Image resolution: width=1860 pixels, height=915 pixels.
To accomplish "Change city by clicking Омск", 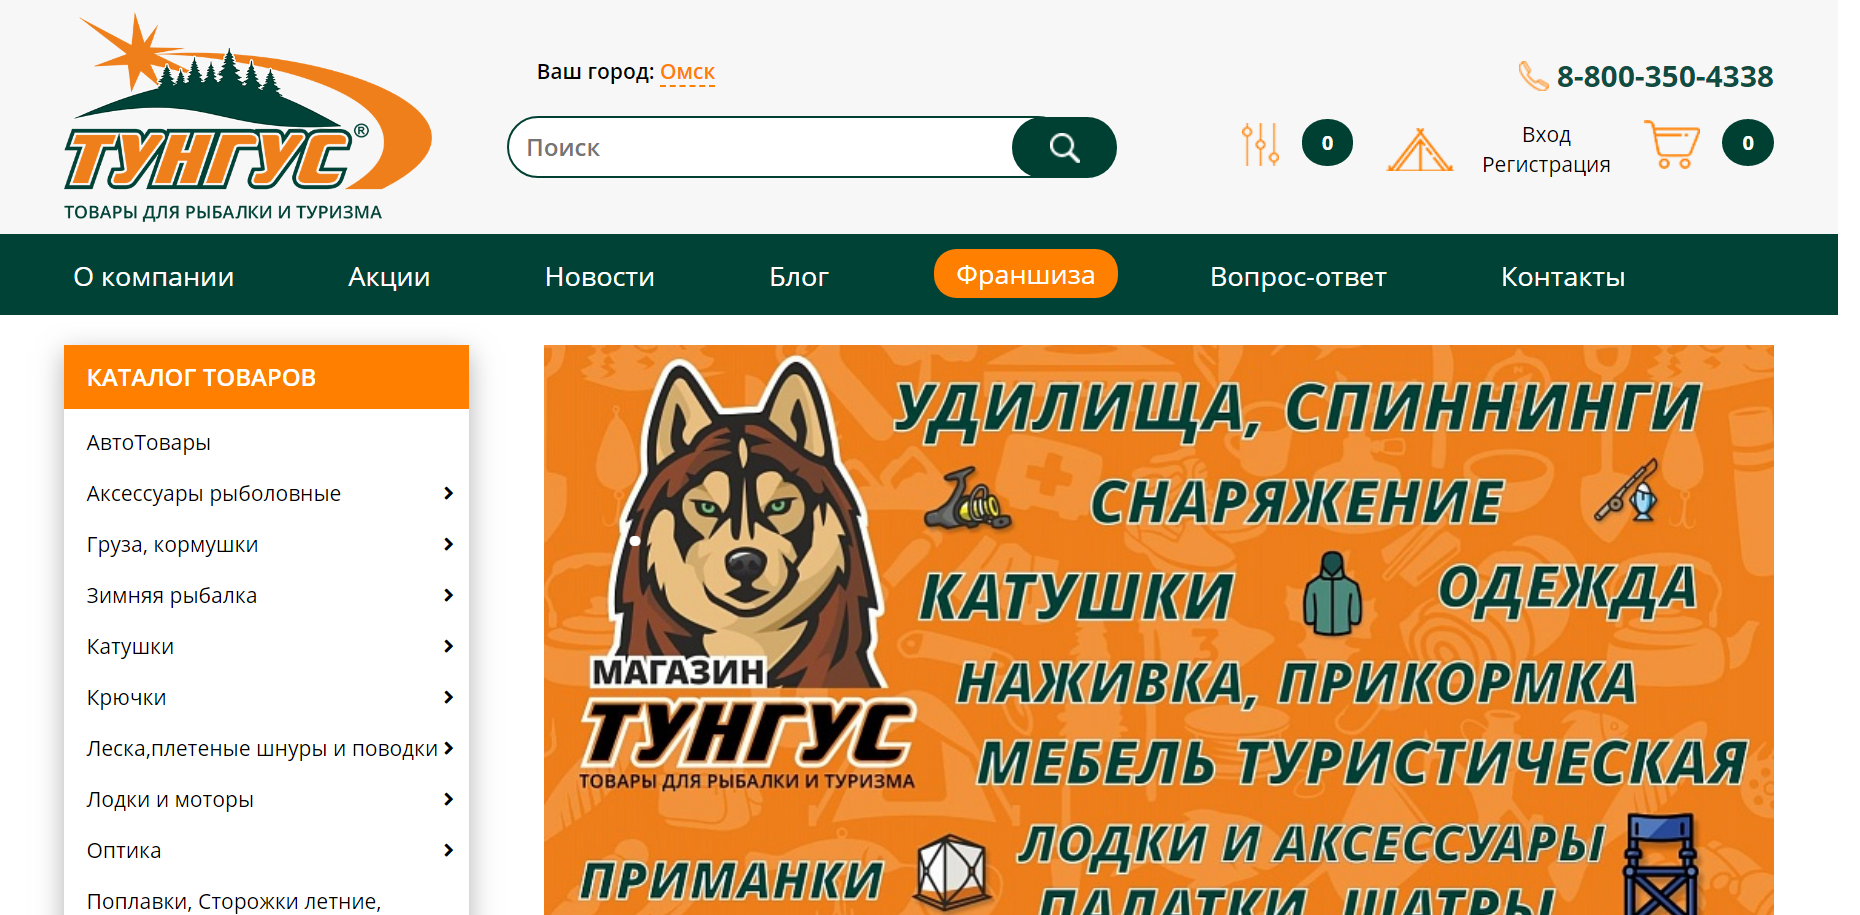I will click(687, 72).
